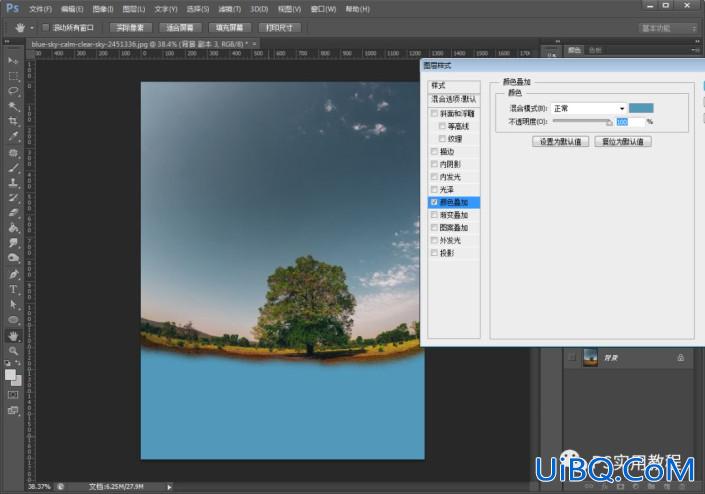Change screen mode icon in toolbox
The image size is (705, 494).
(13, 410)
